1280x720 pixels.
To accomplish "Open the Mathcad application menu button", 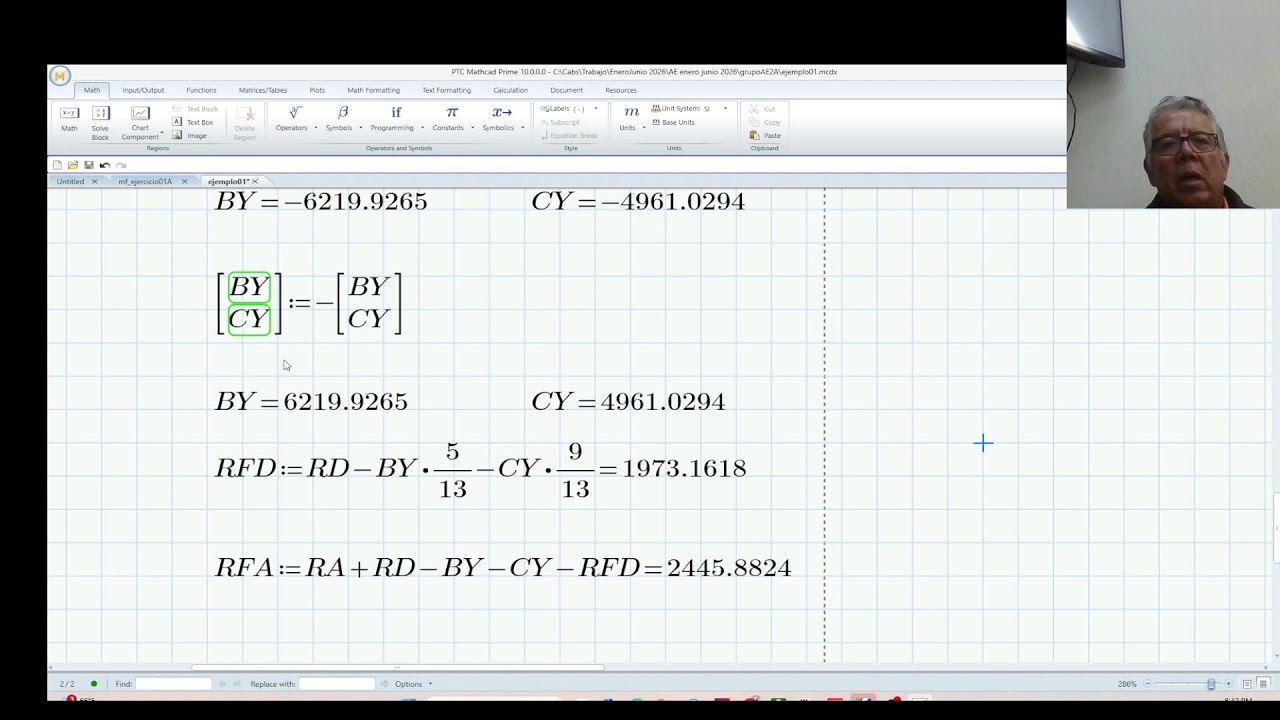I will coord(59,76).
